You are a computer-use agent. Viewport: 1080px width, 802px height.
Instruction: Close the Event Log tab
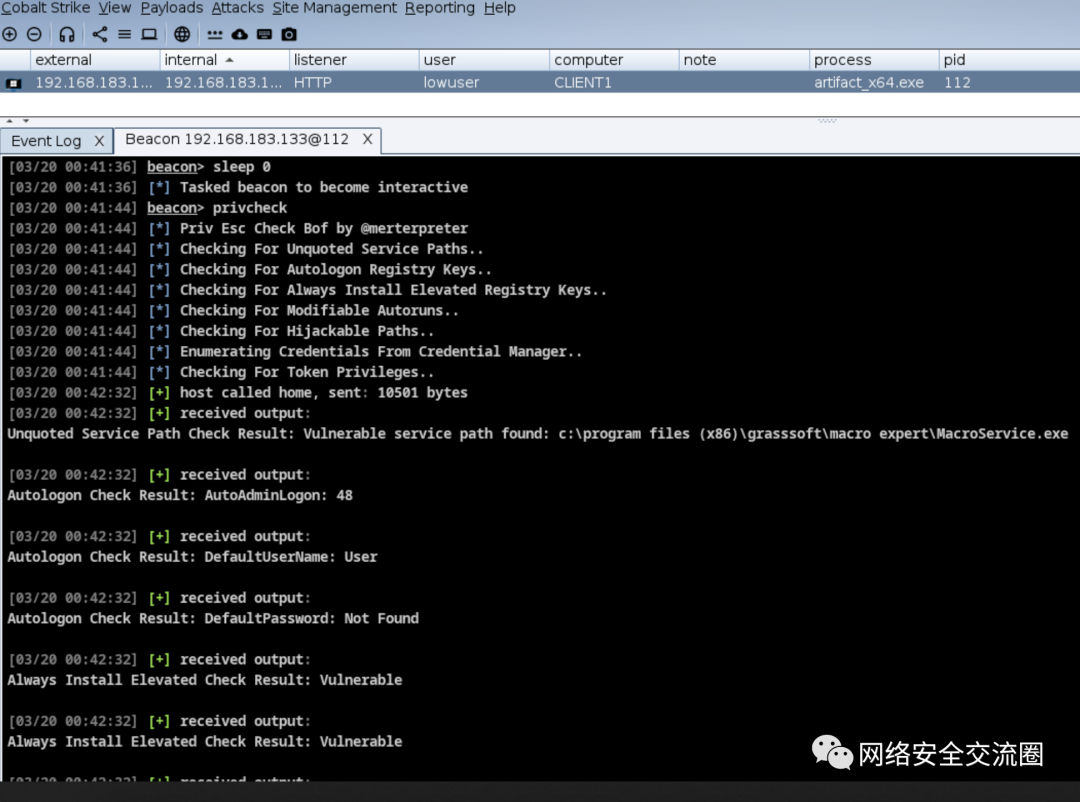99,141
